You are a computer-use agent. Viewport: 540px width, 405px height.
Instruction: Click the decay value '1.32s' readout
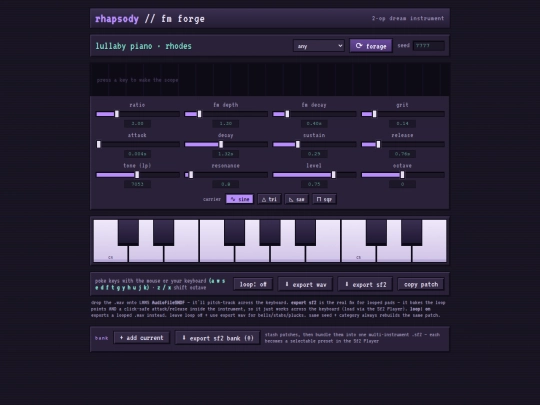point(226,154)
